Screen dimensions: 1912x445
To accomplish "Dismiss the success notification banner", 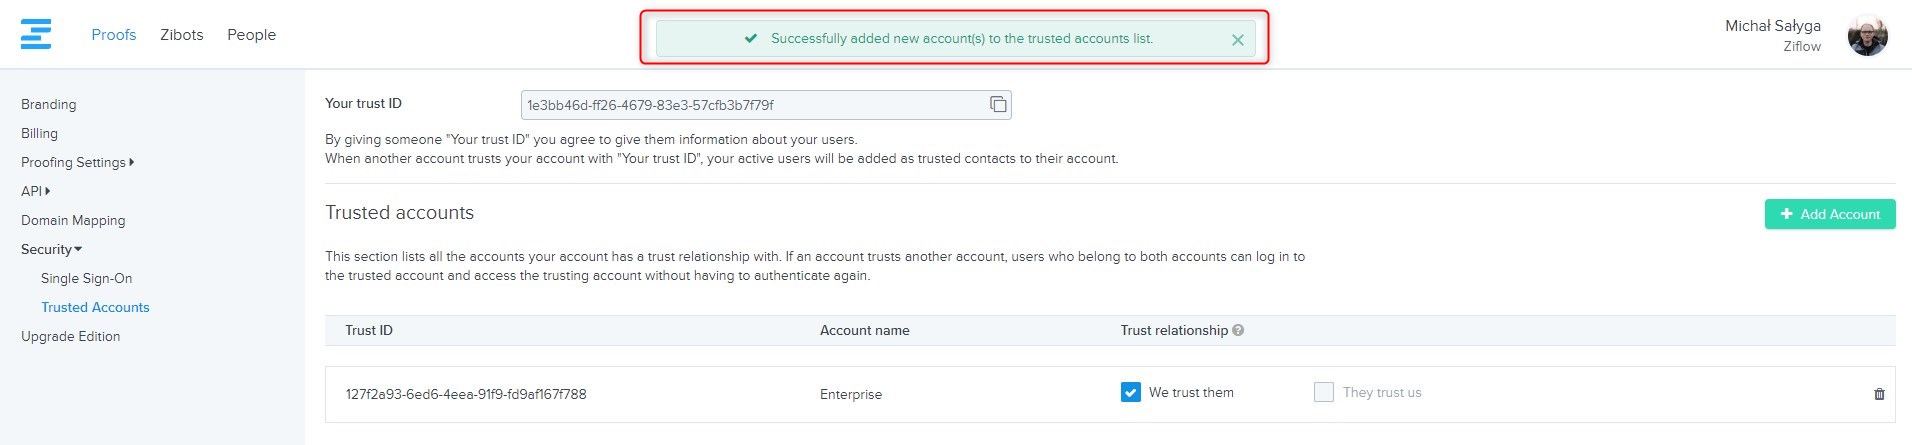I will tap(1237, 40).
